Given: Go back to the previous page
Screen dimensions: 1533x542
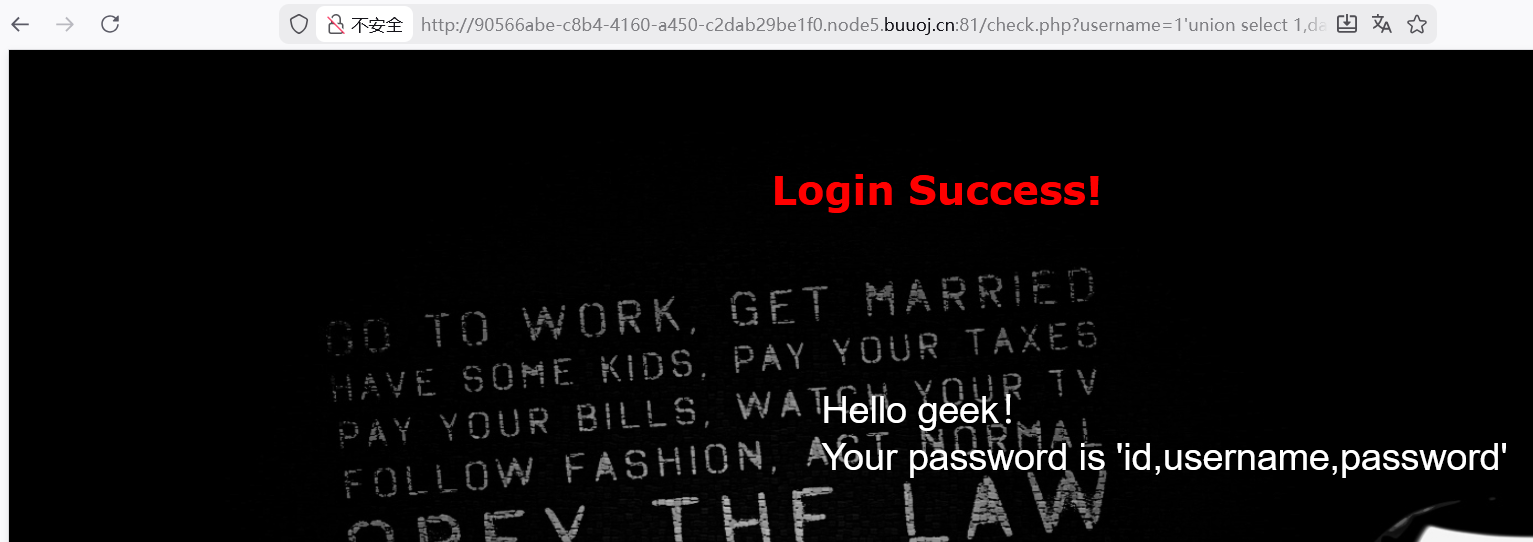Looking at the screenshot, I should point(20,24).
